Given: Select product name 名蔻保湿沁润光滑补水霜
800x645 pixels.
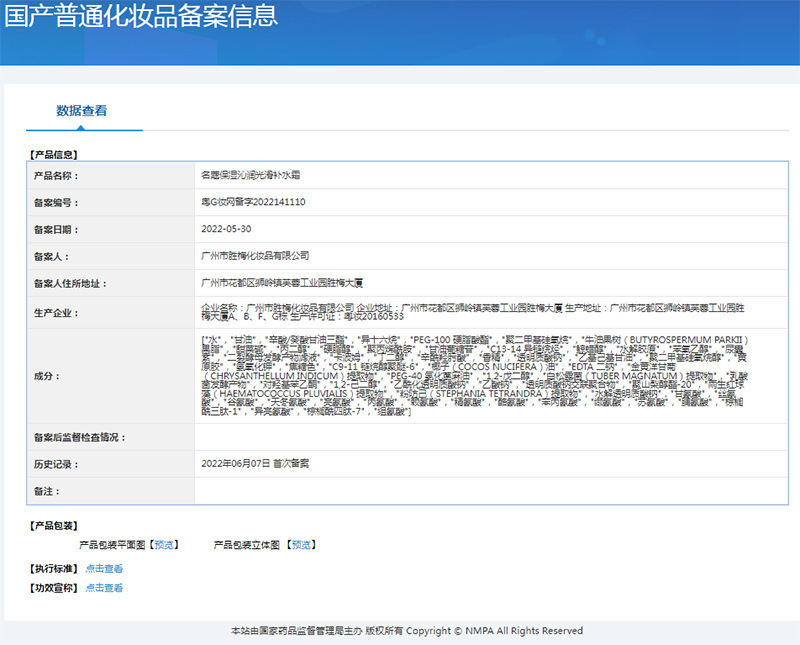Looking at the screenshot, I should 251,175.
